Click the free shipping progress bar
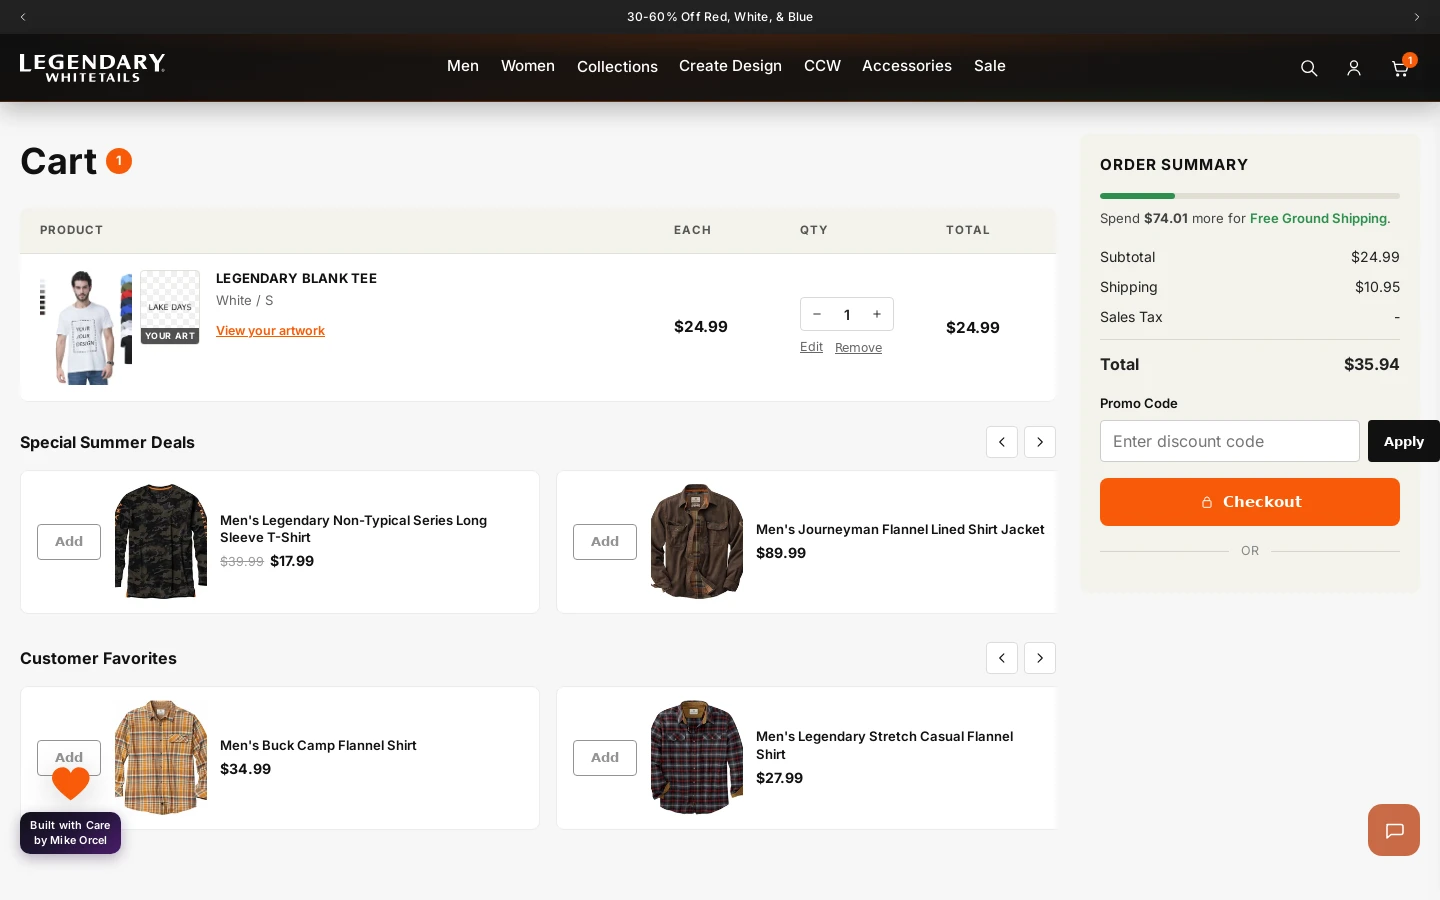Screen dimensions: 1440x900 (1250, 196)
